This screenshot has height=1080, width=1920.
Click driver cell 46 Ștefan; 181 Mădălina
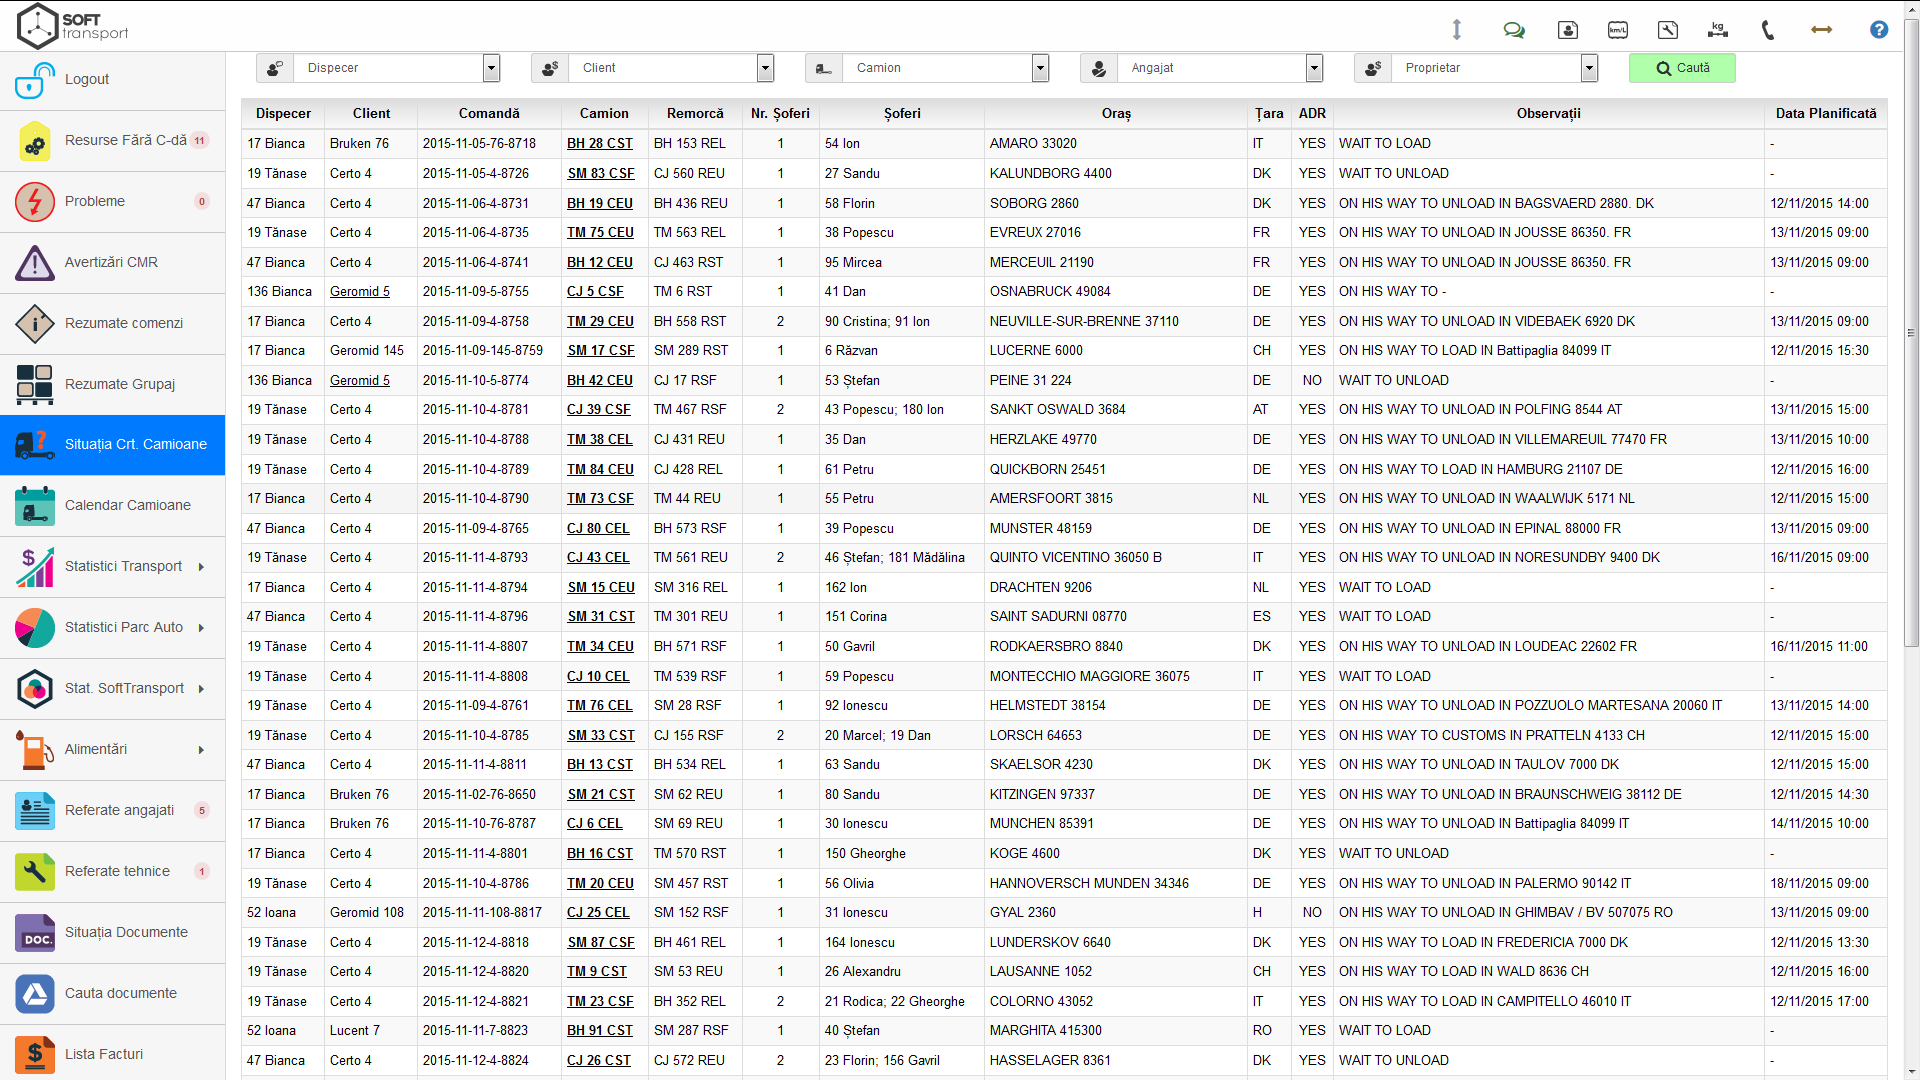click(x=901, y=558)
